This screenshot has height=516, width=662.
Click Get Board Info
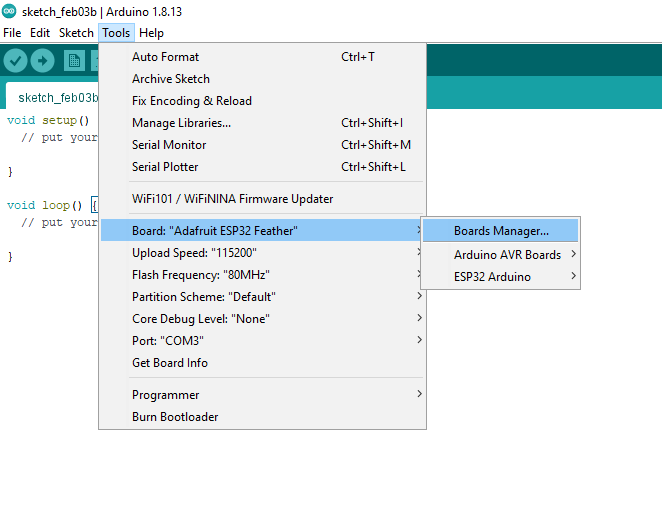pyautogui.click(x=262, y=363)
